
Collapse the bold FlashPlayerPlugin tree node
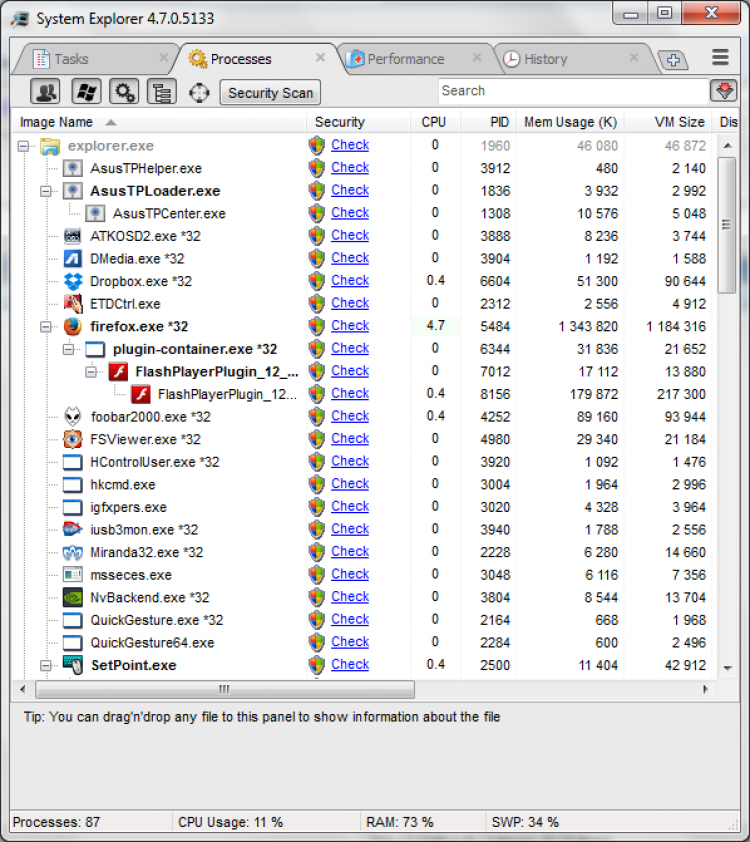[91, 372]
